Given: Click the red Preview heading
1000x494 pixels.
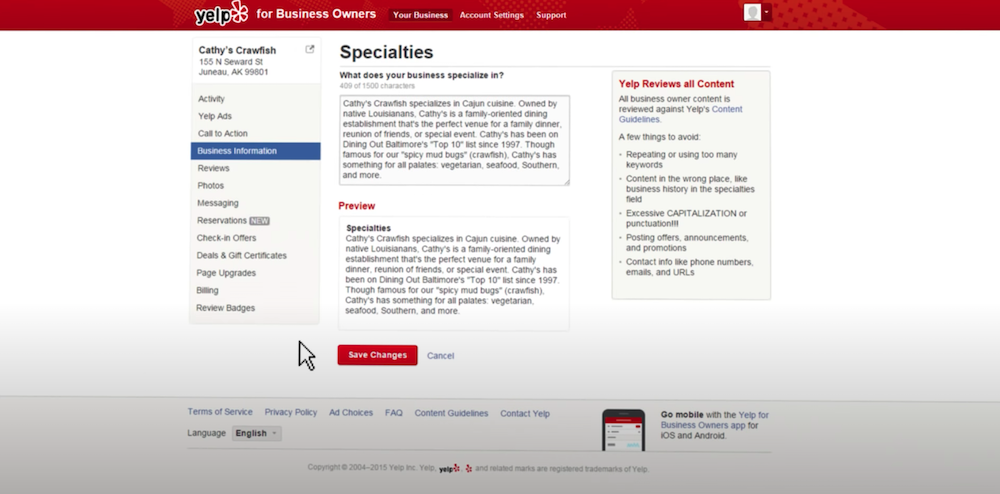Looking at the screenshot, I should [x=357, y=206].
